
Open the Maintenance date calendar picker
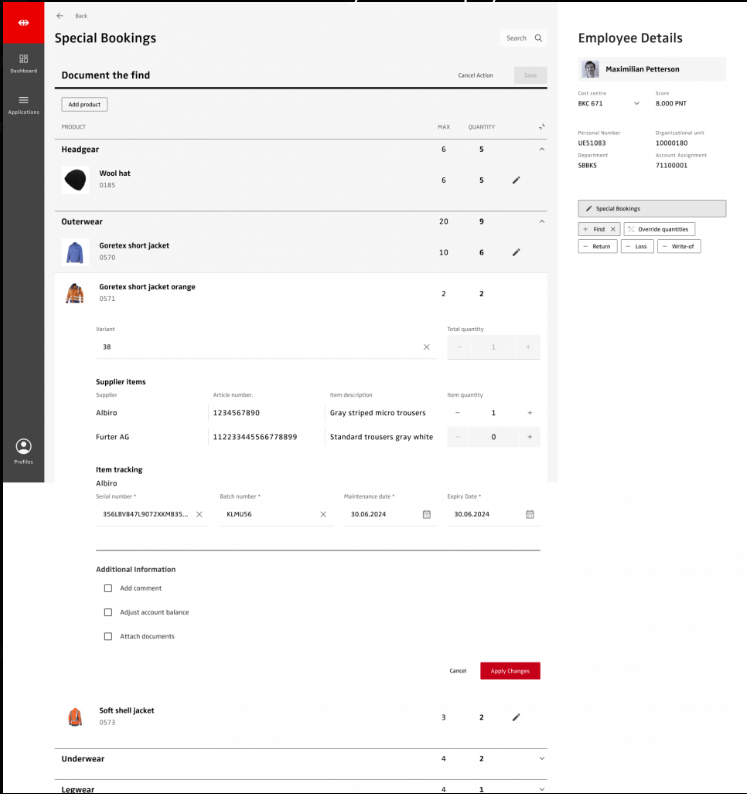426,514
